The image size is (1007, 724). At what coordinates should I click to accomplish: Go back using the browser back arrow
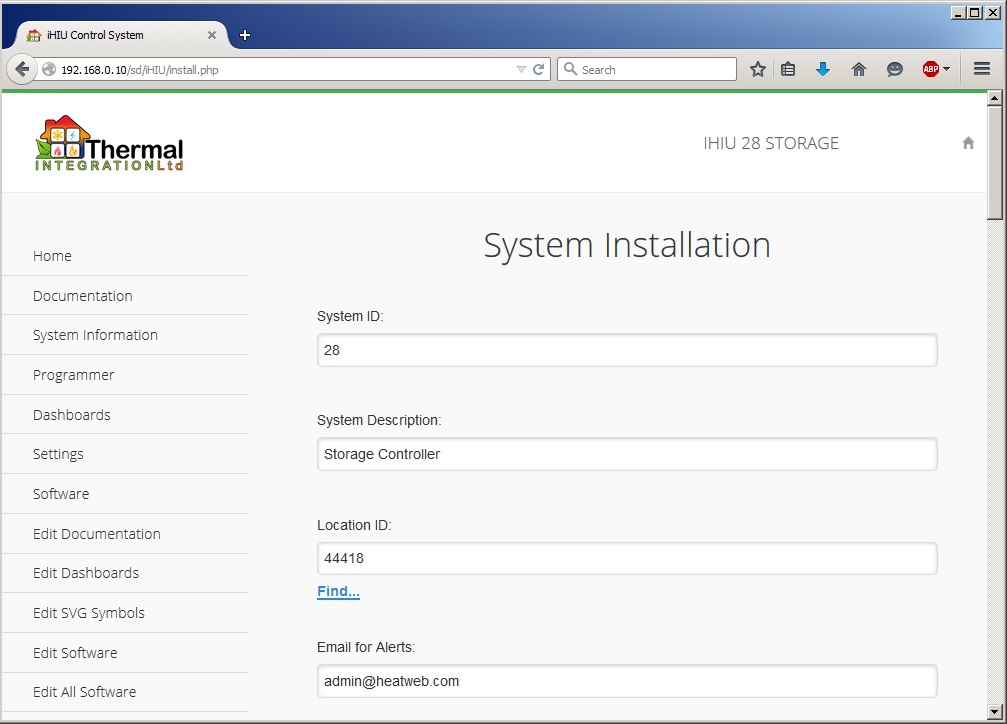[x=22, y=69]
